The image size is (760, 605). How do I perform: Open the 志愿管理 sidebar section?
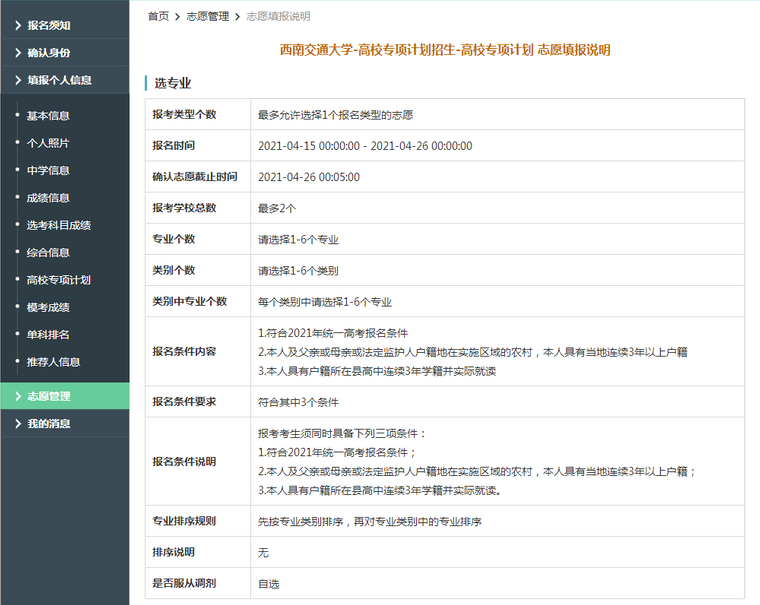coord(64,396)
